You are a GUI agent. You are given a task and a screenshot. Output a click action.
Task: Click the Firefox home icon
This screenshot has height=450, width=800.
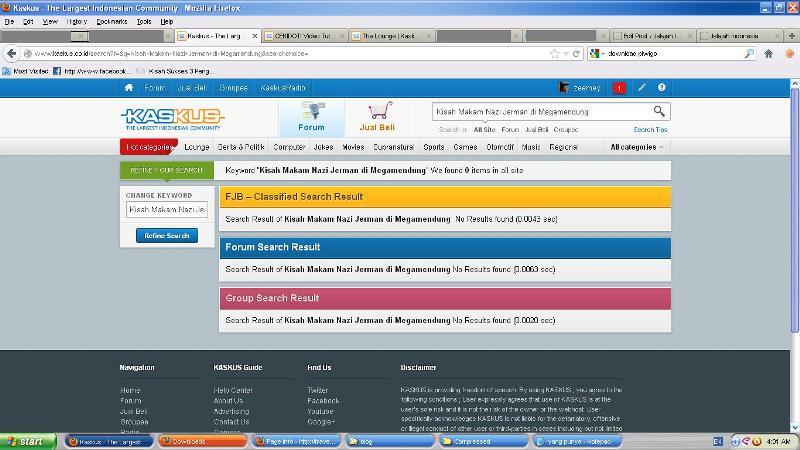[x=768, y=54]
